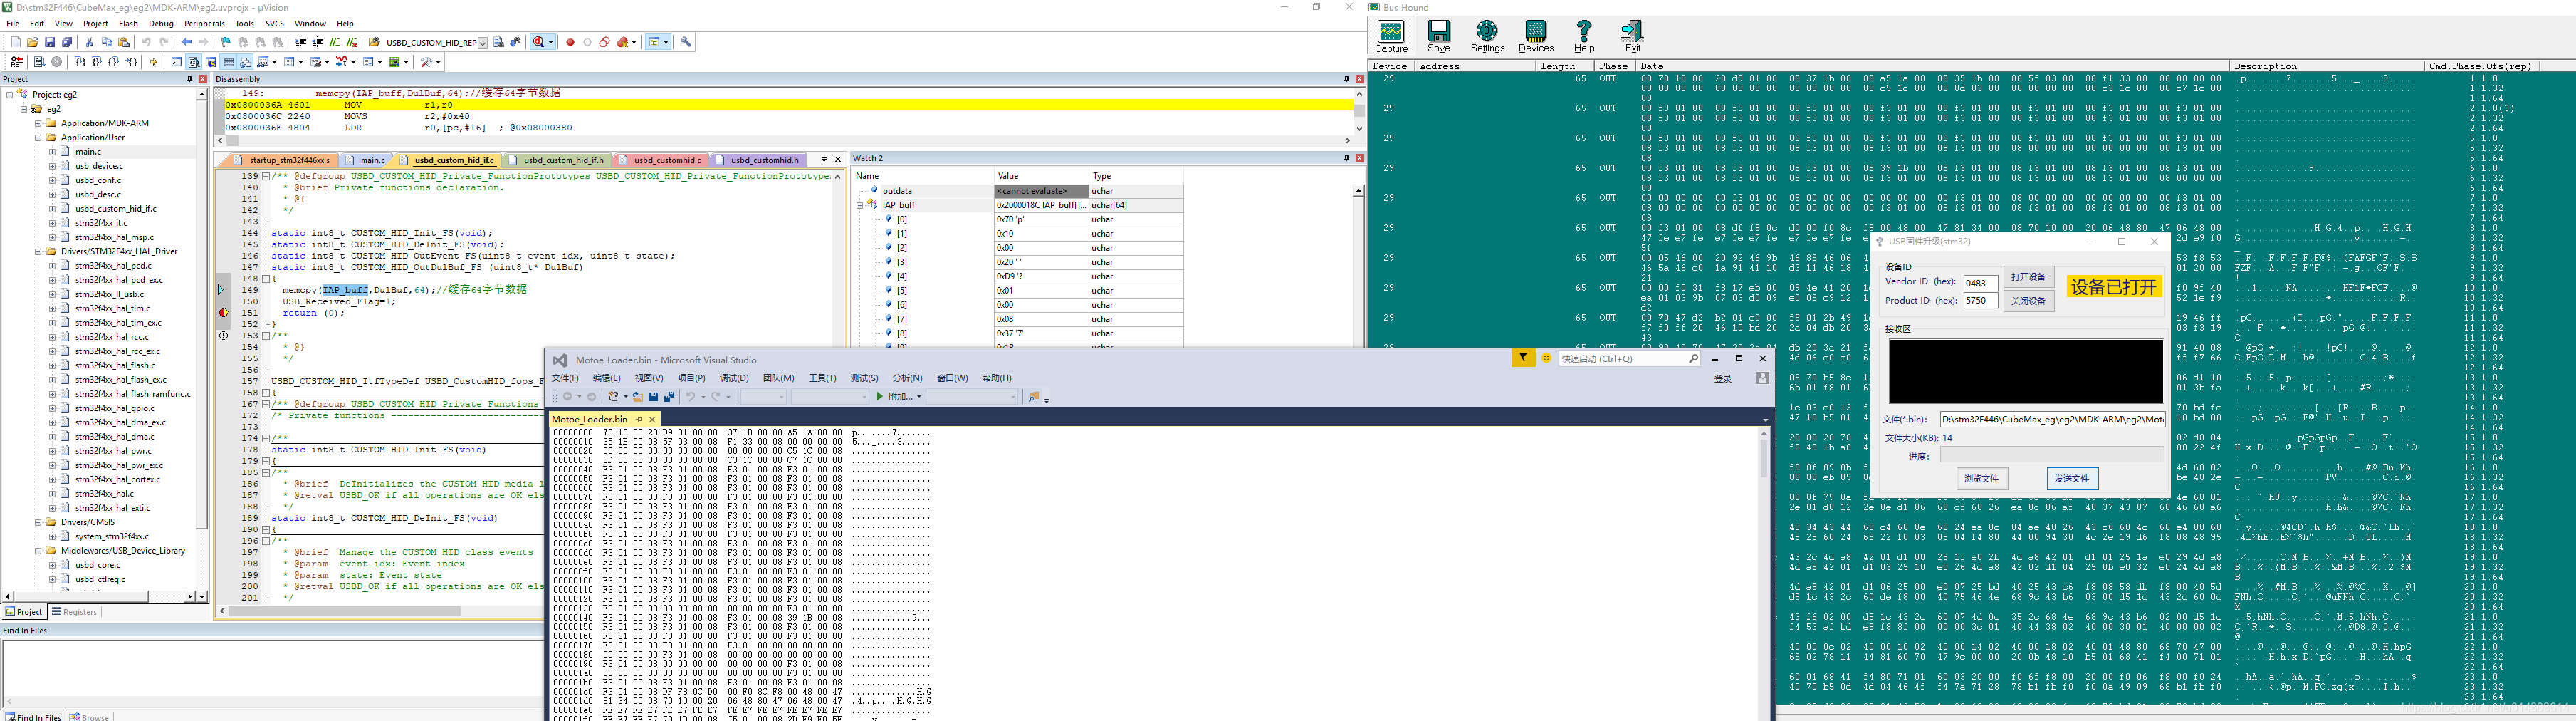Click the Show Next Statement yellow arrow
This screenshot has height=721, width=2576.
tap(153, 62)
